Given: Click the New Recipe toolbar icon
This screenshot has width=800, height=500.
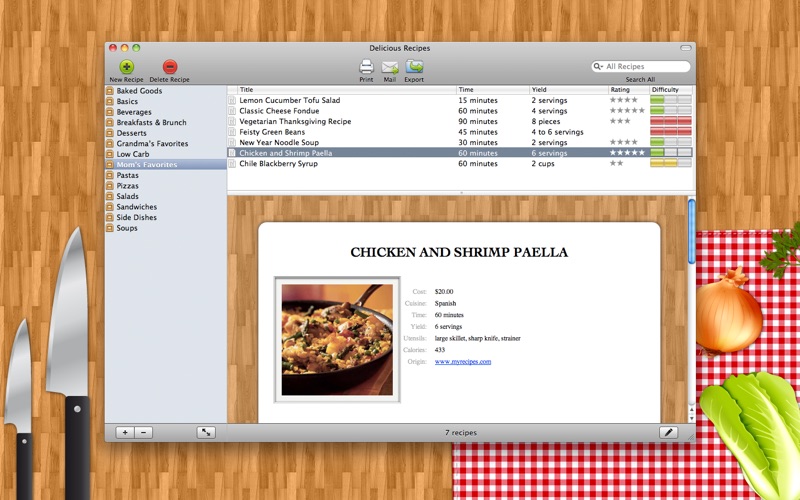Looking at the screenshot, I should tap(126, 67).
